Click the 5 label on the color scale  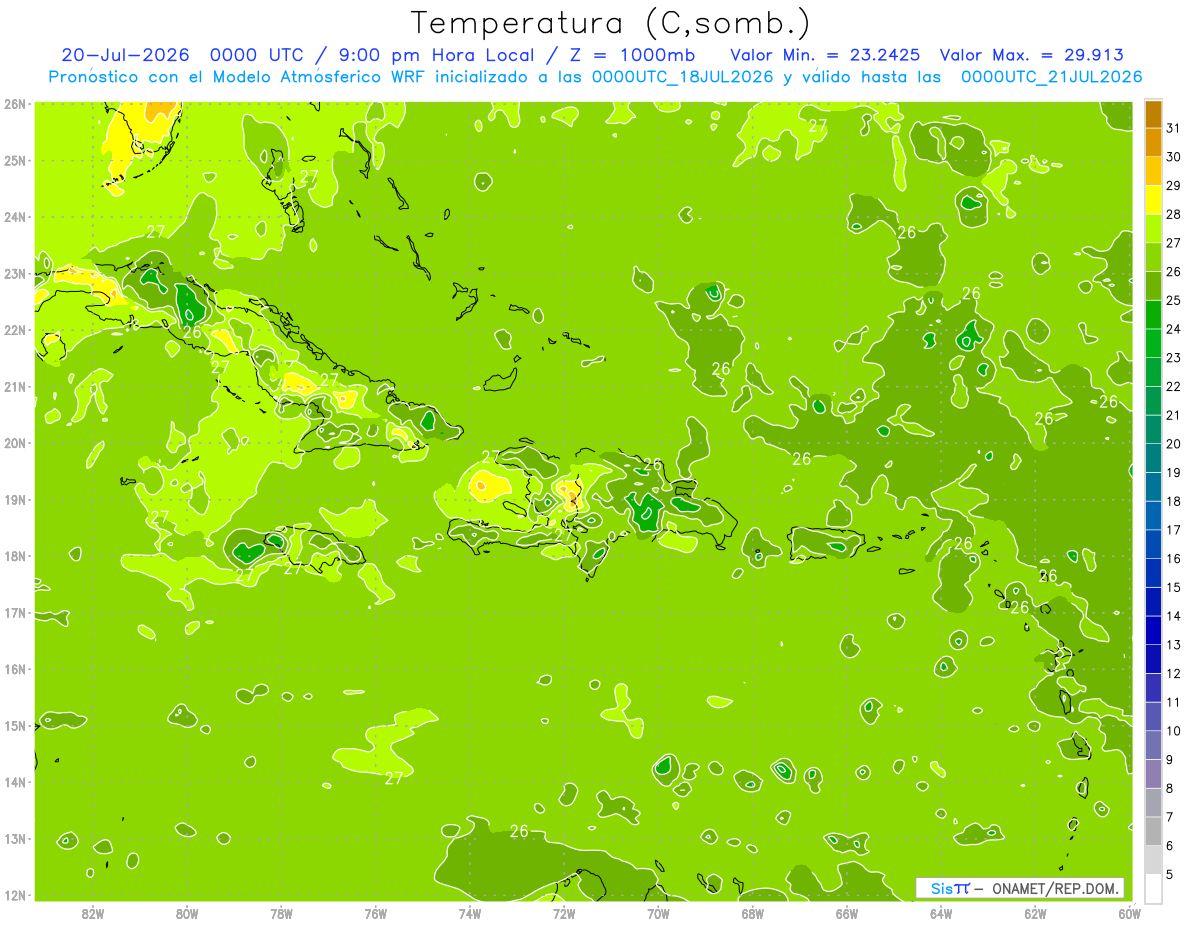click(1171, 875)
